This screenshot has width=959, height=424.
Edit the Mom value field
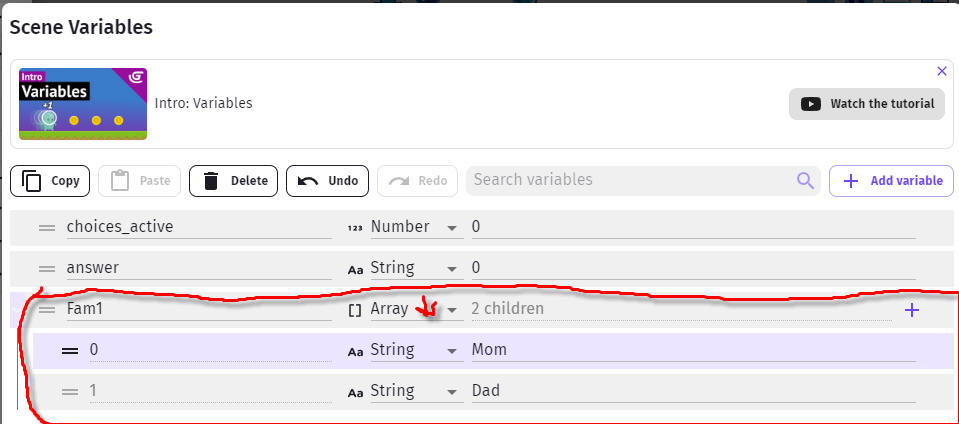pos(693,350)
